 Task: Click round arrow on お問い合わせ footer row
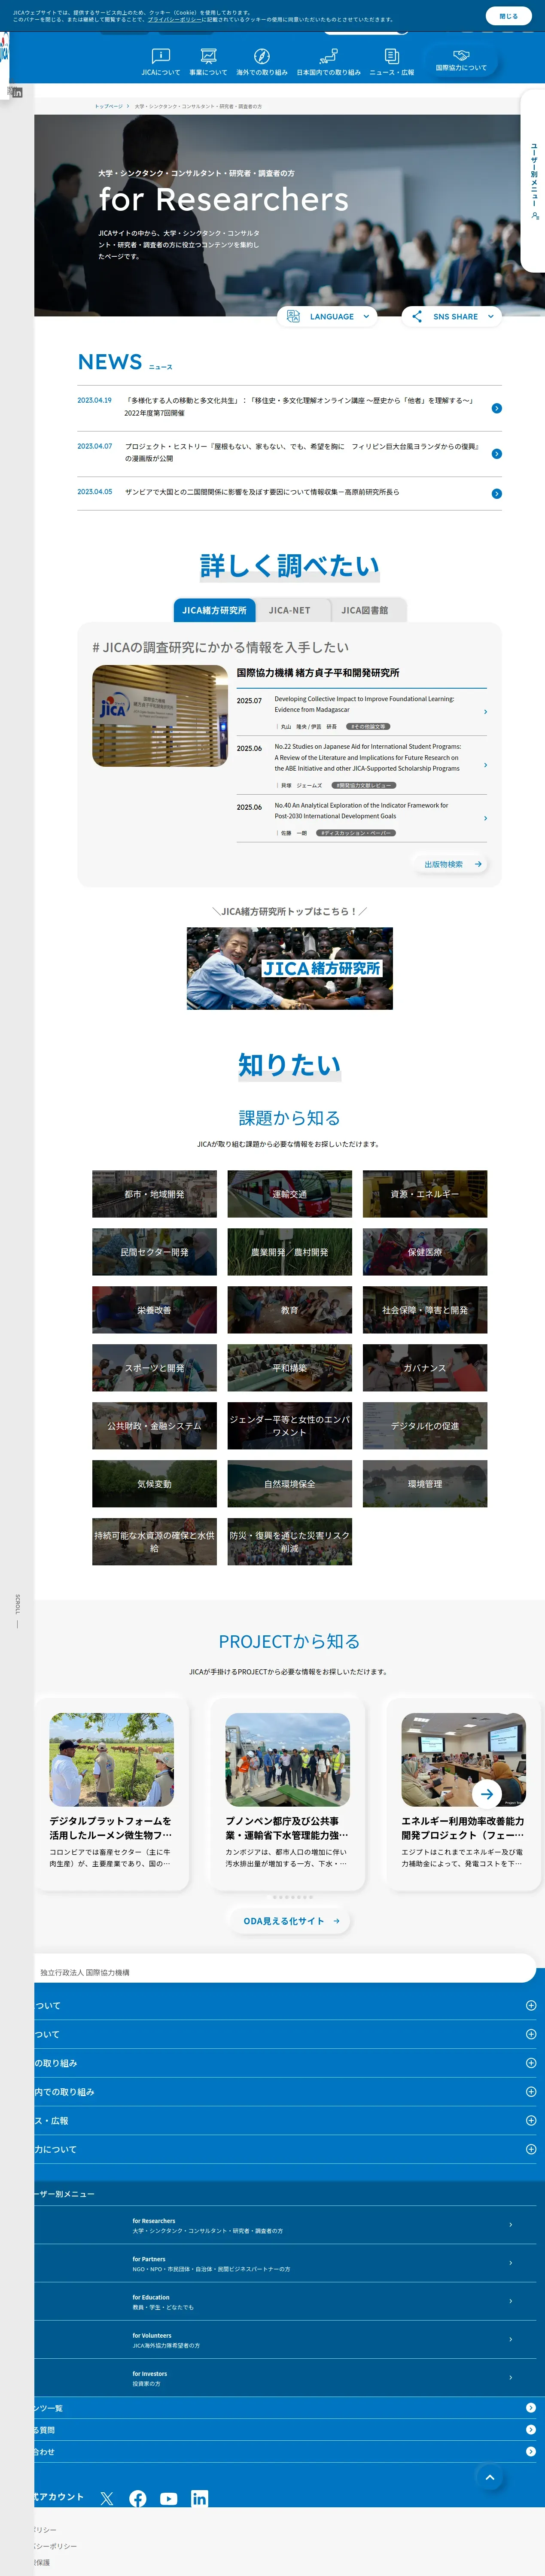[x=531, y=2452]
